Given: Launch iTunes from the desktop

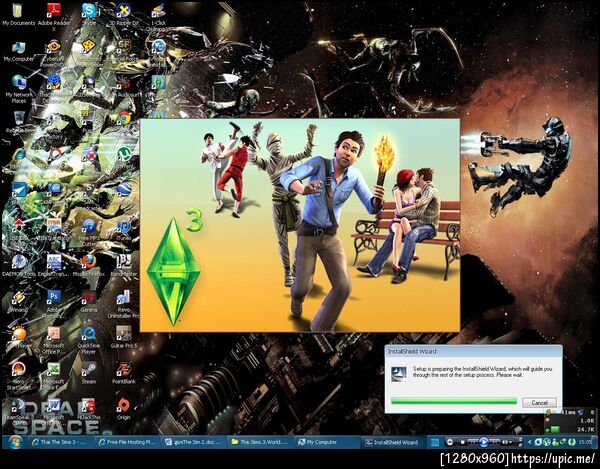Looking at the screenshot, I should [124, 229].
